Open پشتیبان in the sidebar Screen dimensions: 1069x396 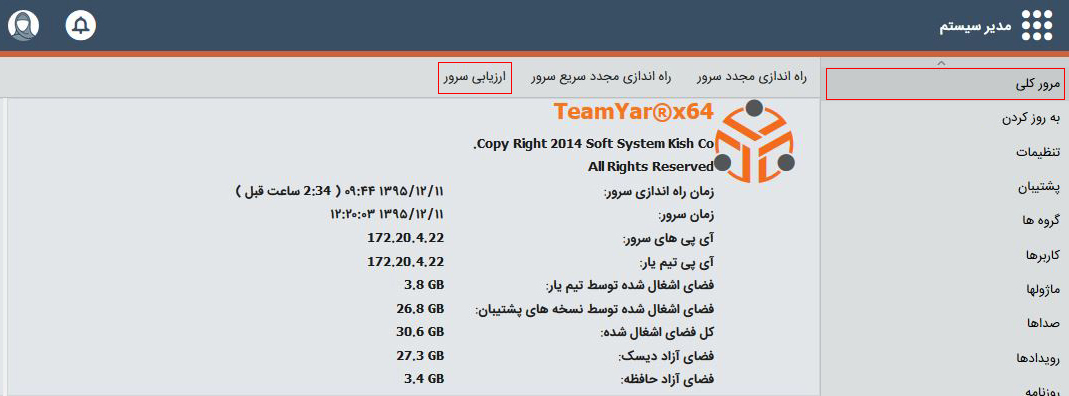[x=1040, y=187]
